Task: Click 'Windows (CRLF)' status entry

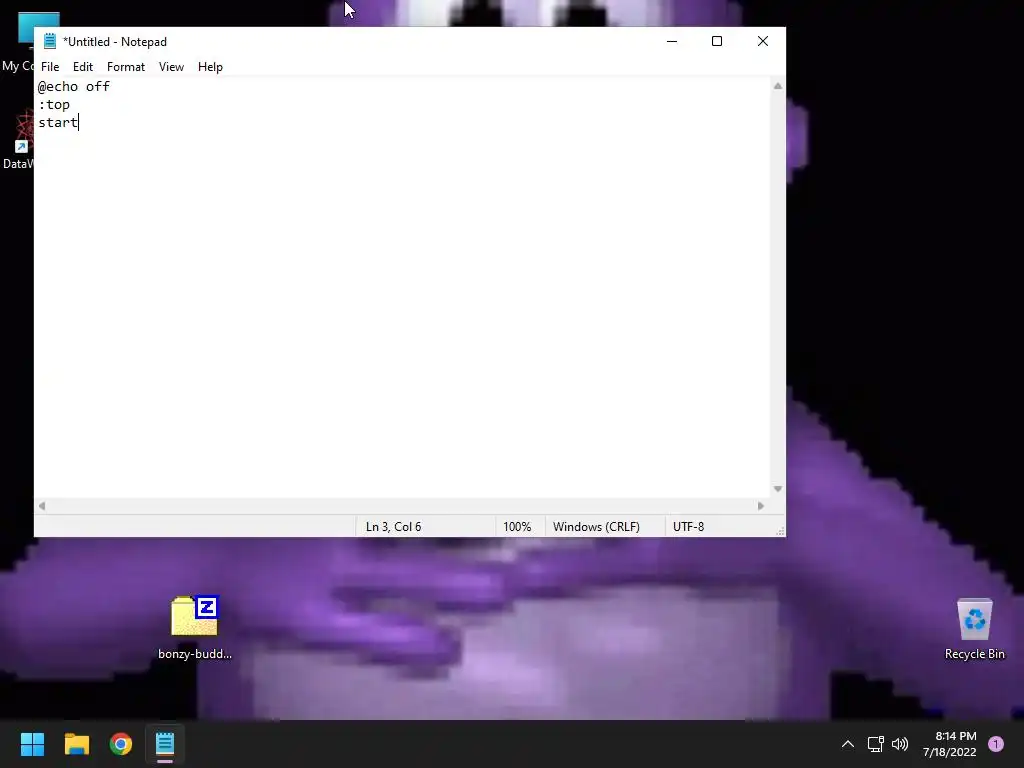Action: [596, 527]
